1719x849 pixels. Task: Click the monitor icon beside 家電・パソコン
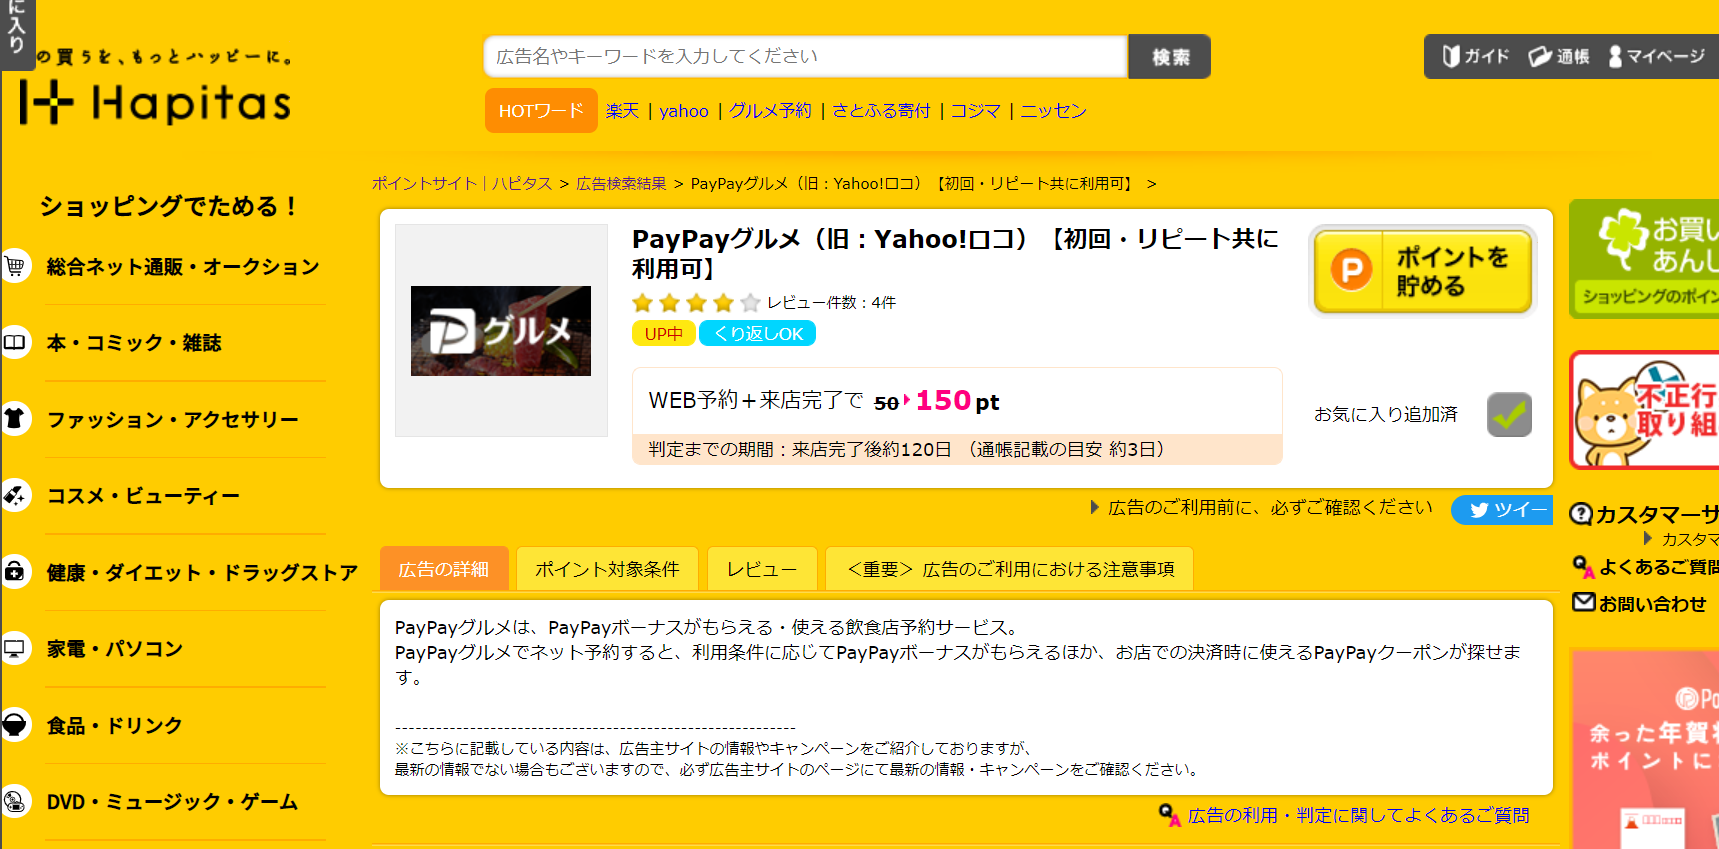point(15,648)
